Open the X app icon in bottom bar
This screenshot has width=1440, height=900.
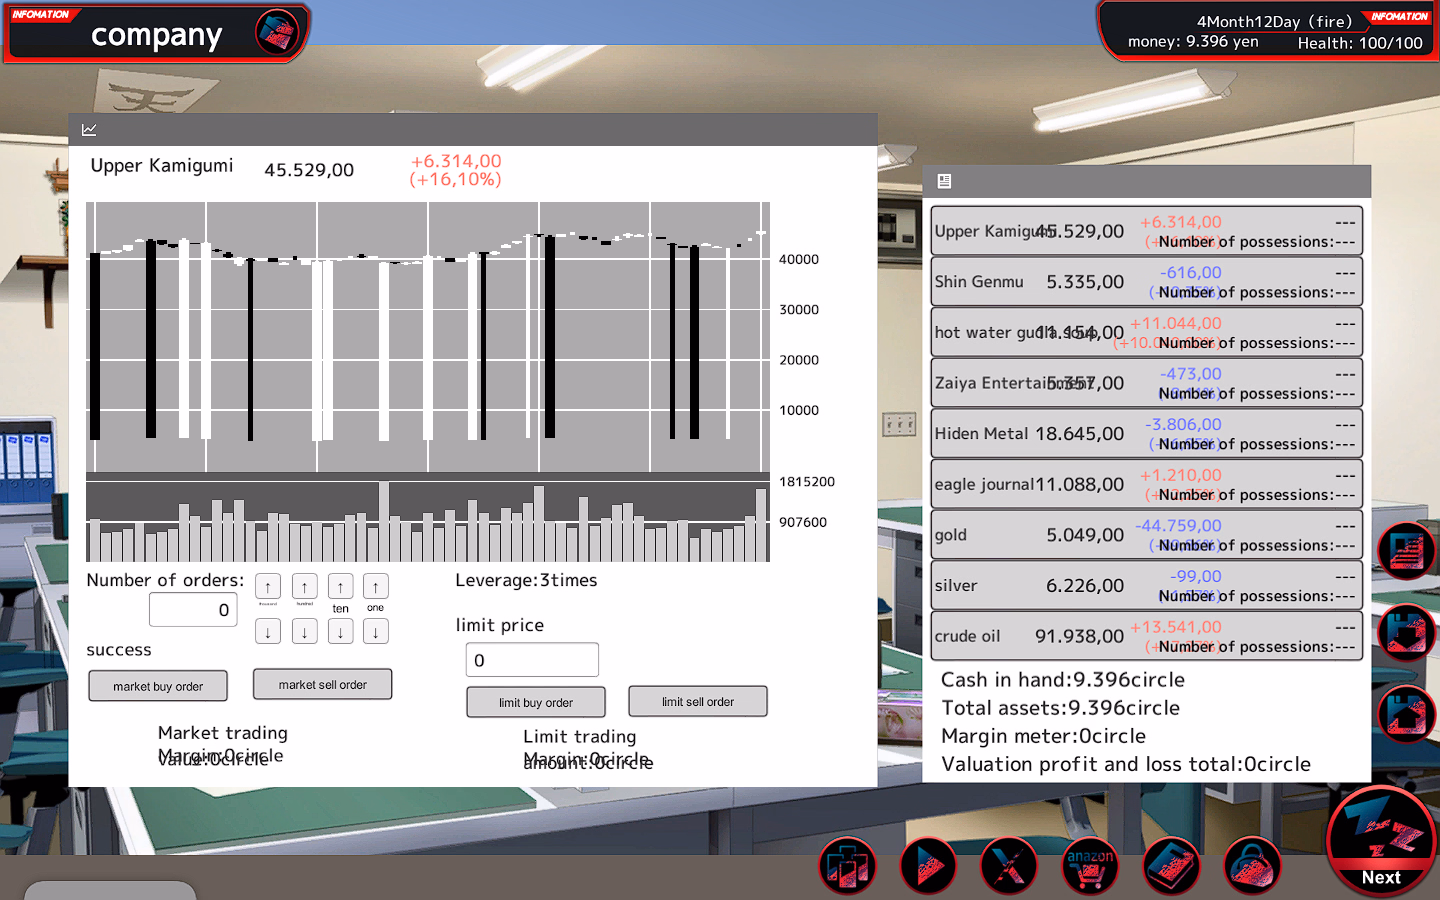[1009, 866]
